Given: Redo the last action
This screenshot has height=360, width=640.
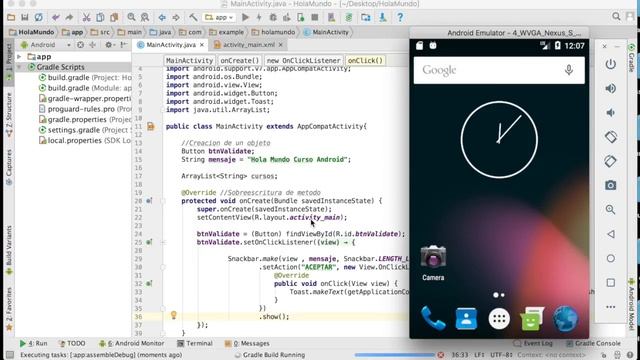Looking at the screenshot, I should click(x=69, y=18).
